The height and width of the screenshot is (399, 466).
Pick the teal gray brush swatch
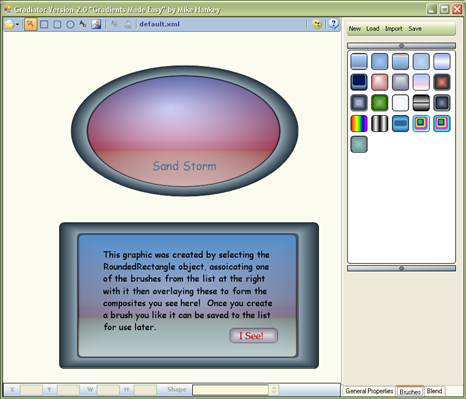tap(359, 144)
